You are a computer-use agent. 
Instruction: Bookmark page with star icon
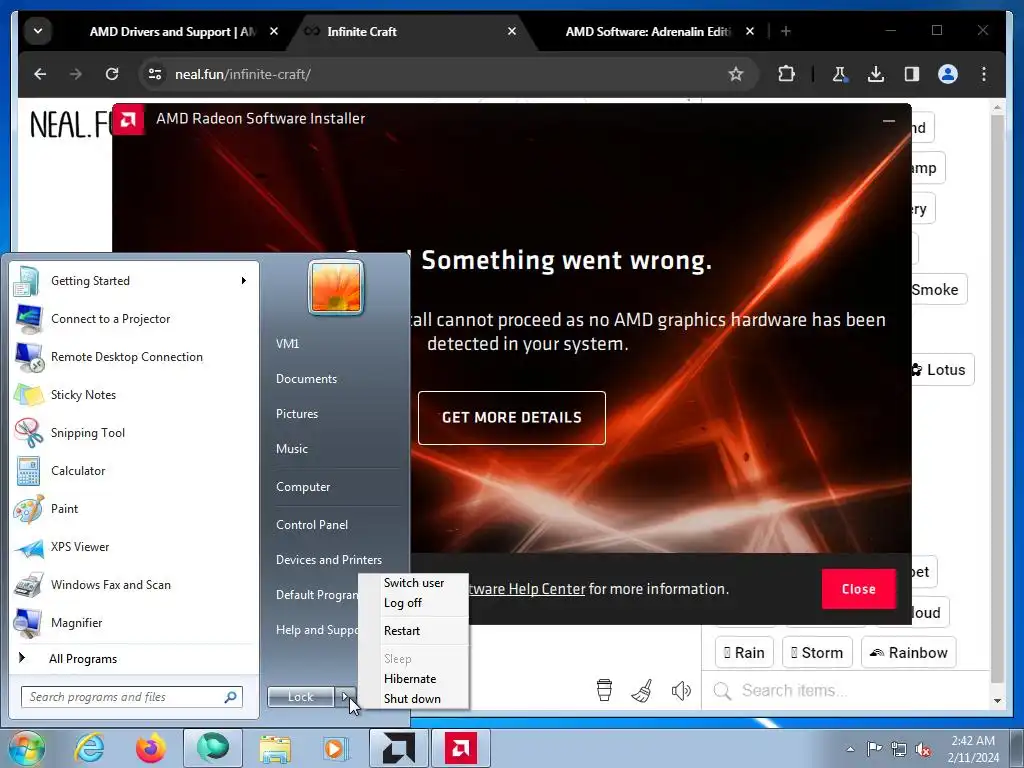point(736,74)
